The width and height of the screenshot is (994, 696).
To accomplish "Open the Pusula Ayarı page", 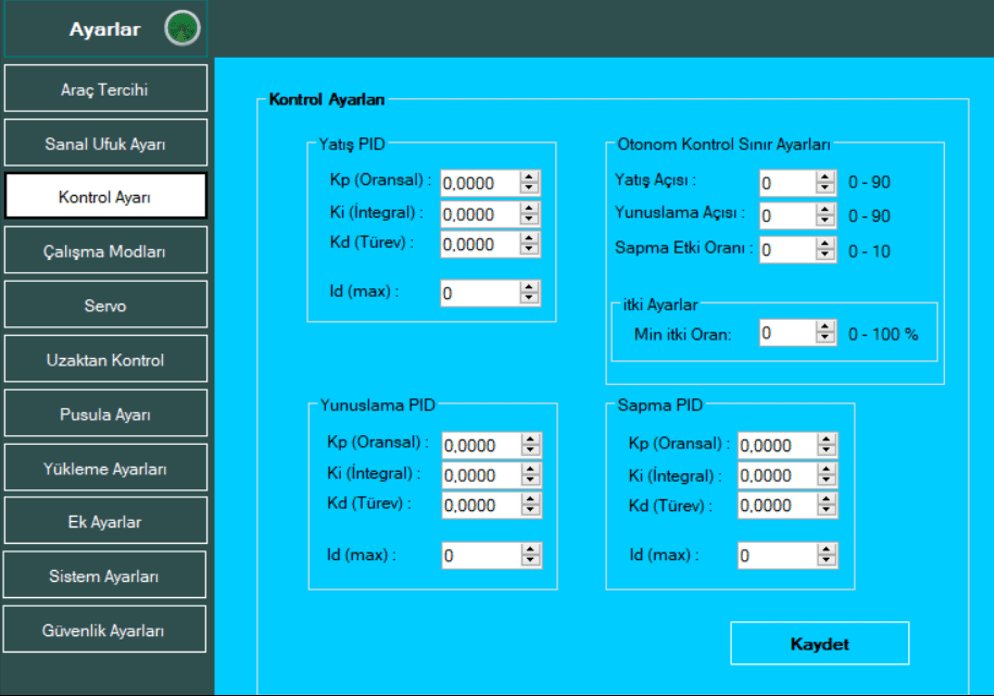I will (x=105, y=414).
